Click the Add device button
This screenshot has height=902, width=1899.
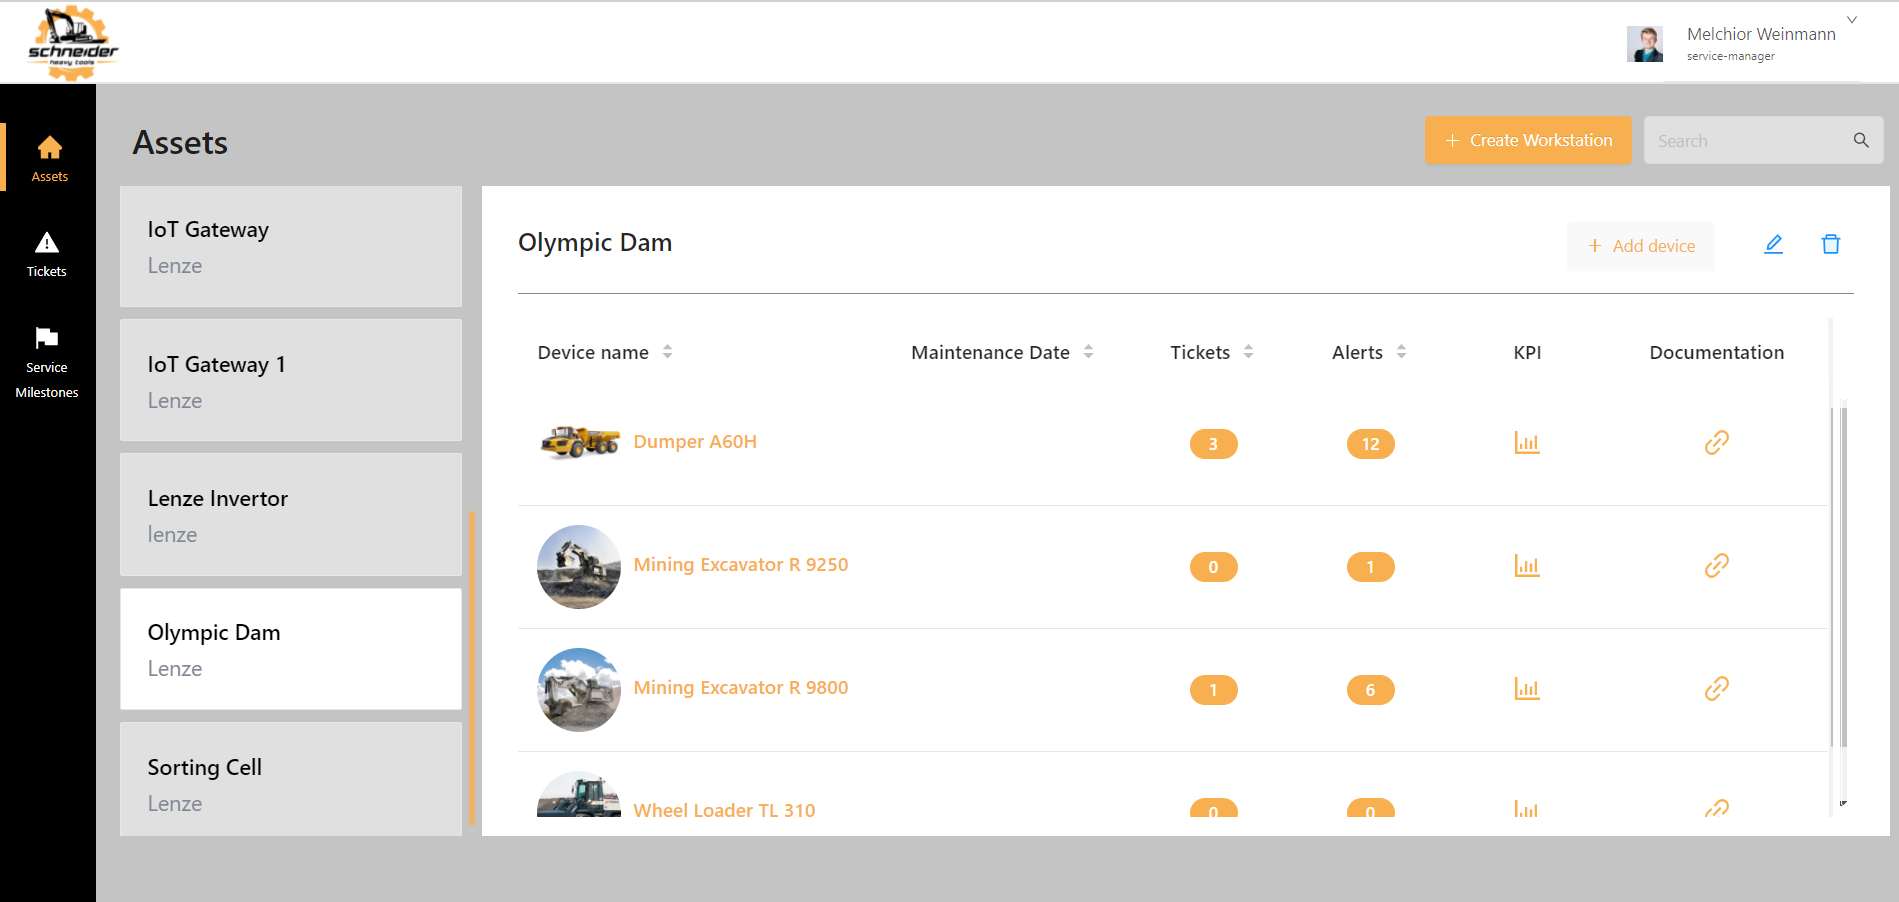pos(1640,246)
